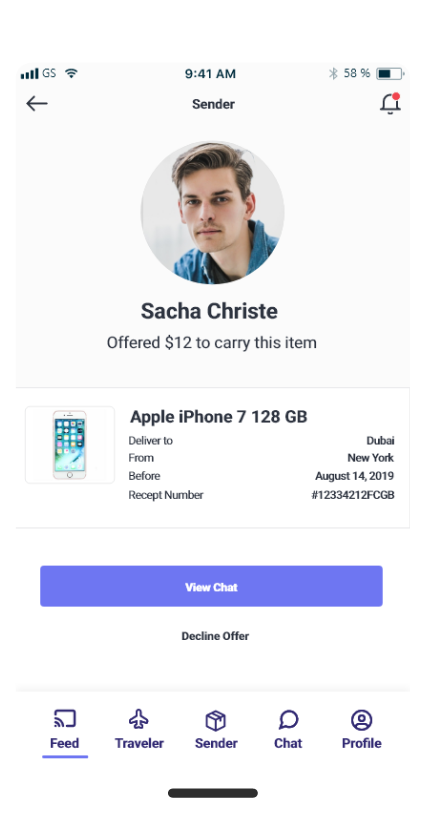This screenshot has height=820, width=427.
Task: Select the Feed cast icon
Action: point(65,719)
